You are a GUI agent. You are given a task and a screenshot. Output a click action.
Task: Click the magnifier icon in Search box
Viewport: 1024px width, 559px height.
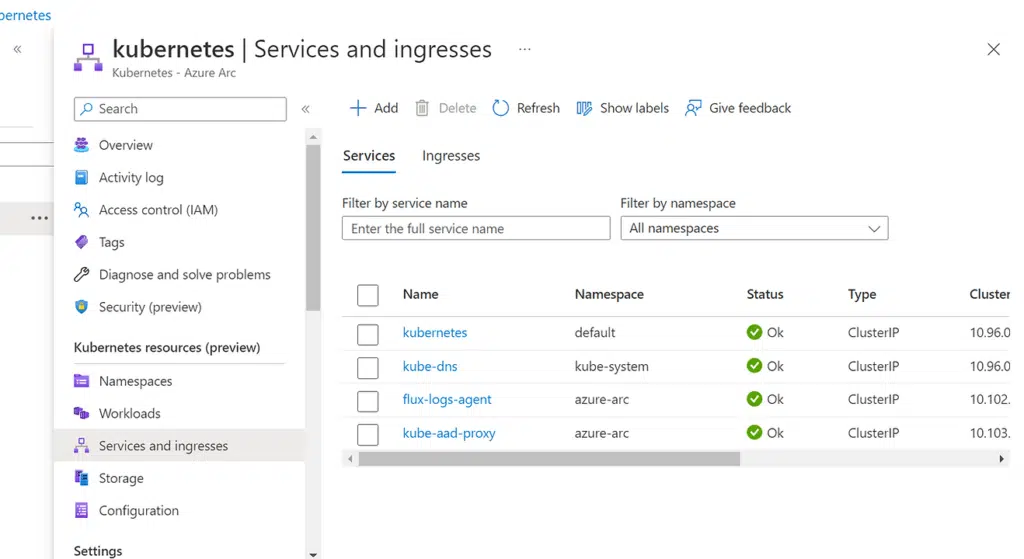86,109
